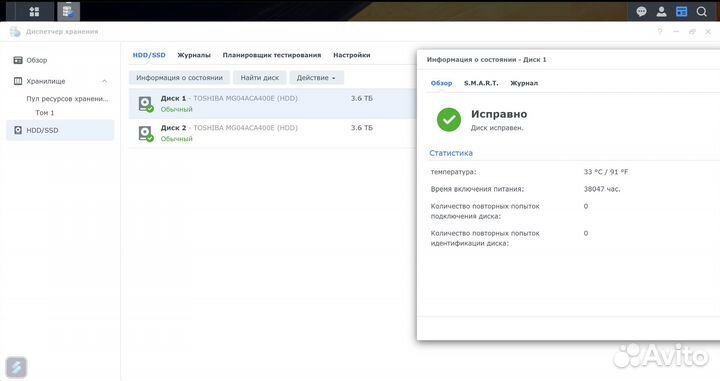Click the power-on time 38047 час. value
This screenshot has width=720, height=381.
pos(602,189)
